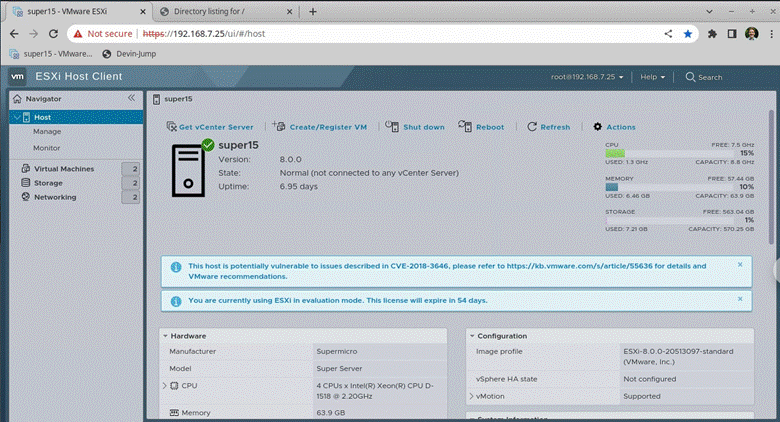This screenshot has width=780, height=422.
Task: Open Virtual Machines in navigator
Action: 64,169
